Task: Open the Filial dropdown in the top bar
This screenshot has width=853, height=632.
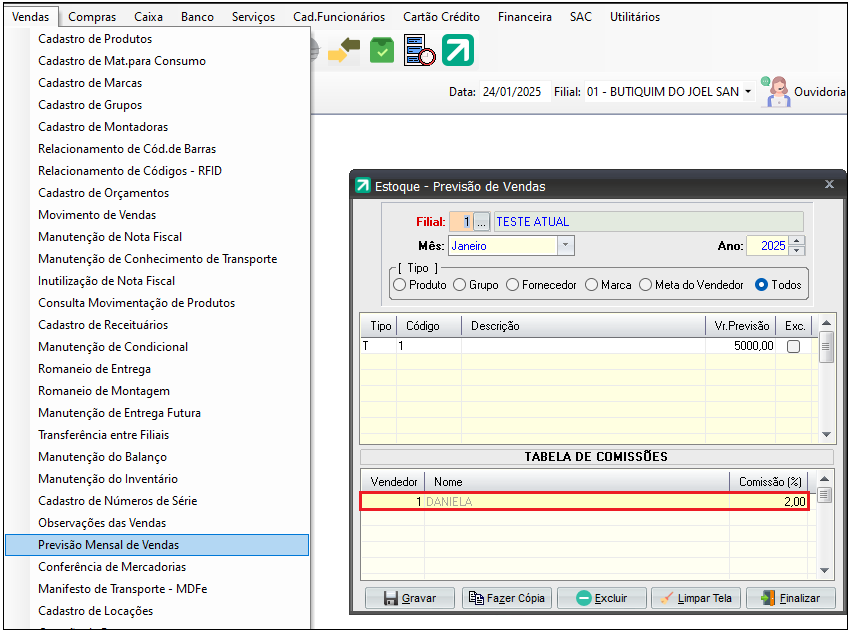Action: point(747,92)
